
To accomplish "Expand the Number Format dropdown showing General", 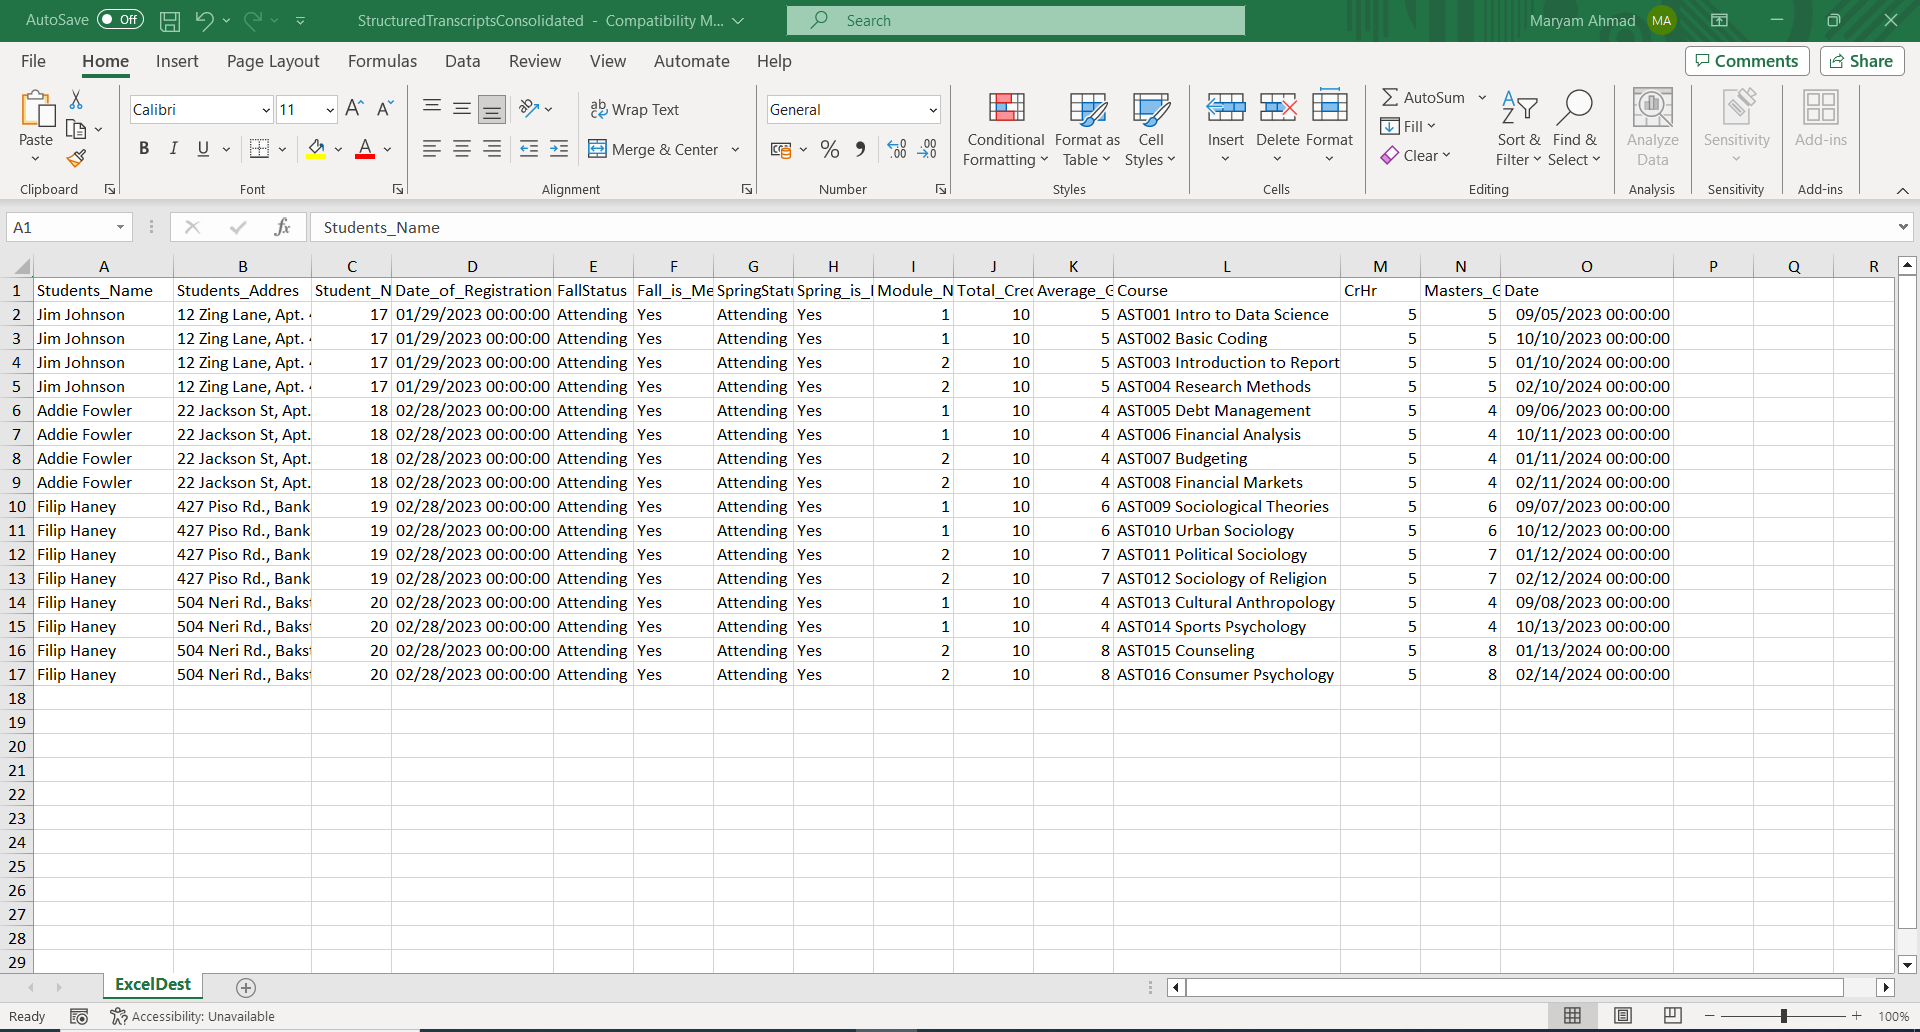I will click(x=931, y=109).
